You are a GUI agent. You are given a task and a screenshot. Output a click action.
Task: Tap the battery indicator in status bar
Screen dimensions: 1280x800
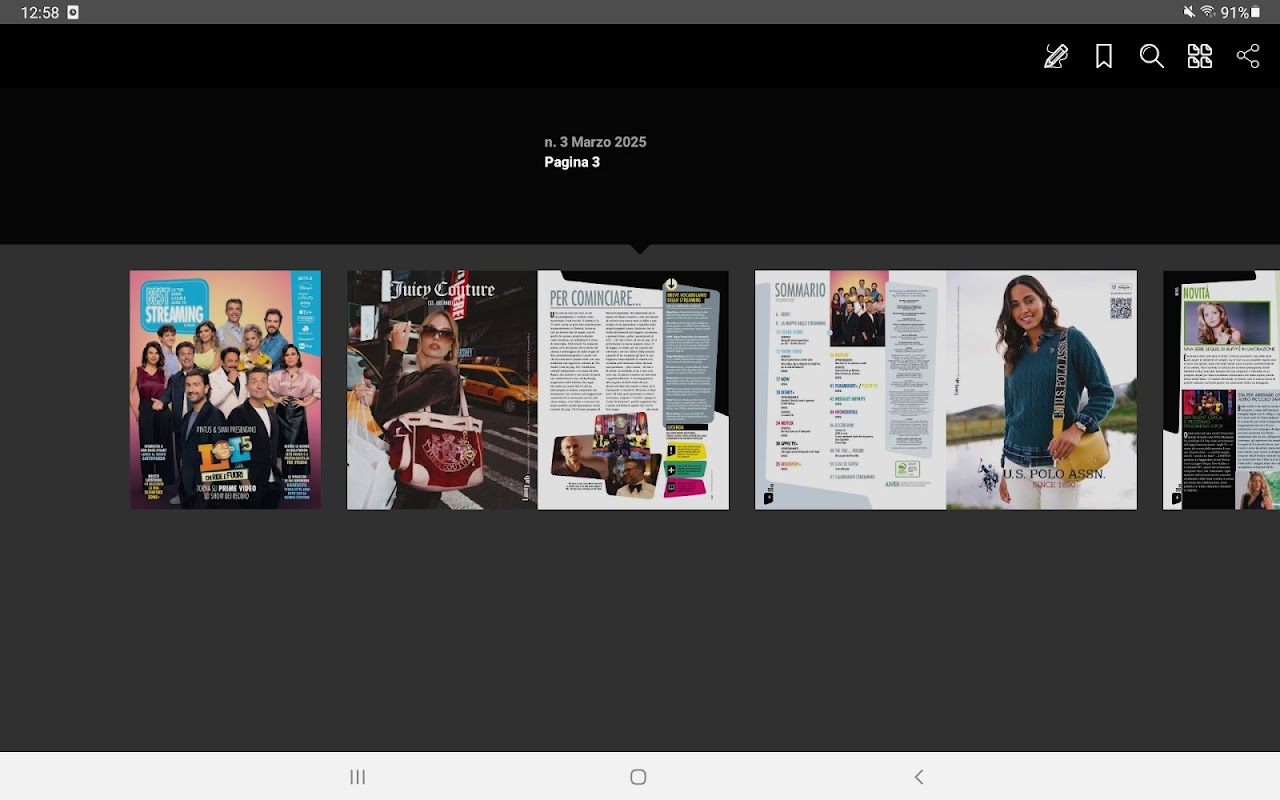pyautogui.click(x=1241, y=12)
